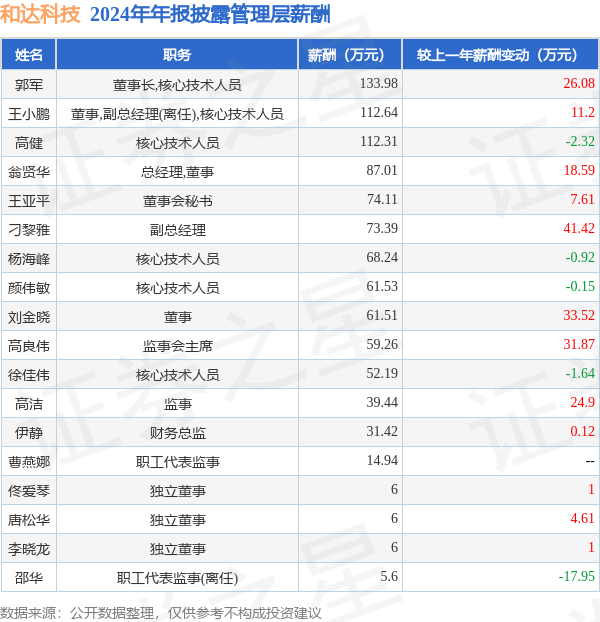Image resolution: width=600 pixels, height=622 pixels.
Task: Click the salary value 52.19
Action: click(382, 373)
